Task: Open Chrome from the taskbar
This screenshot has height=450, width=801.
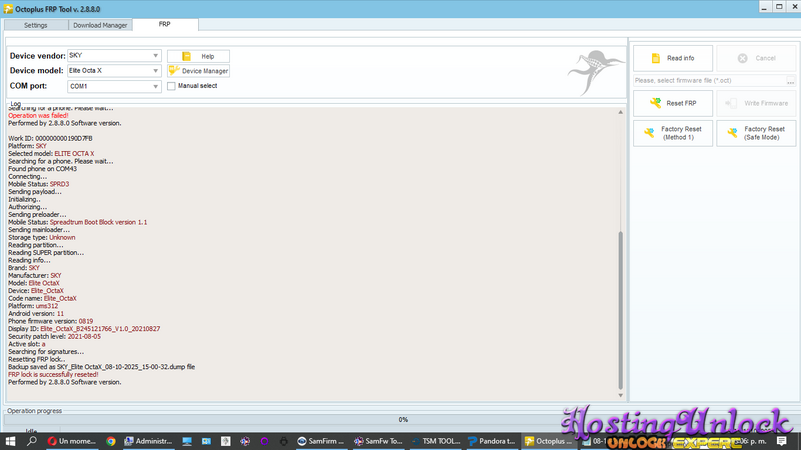Action: coord(111,441)
